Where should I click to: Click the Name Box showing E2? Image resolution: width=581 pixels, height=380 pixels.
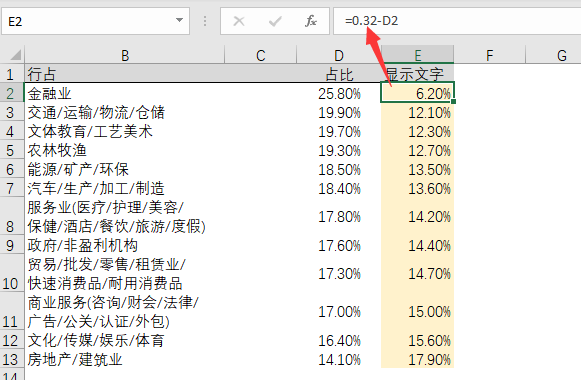95,21
